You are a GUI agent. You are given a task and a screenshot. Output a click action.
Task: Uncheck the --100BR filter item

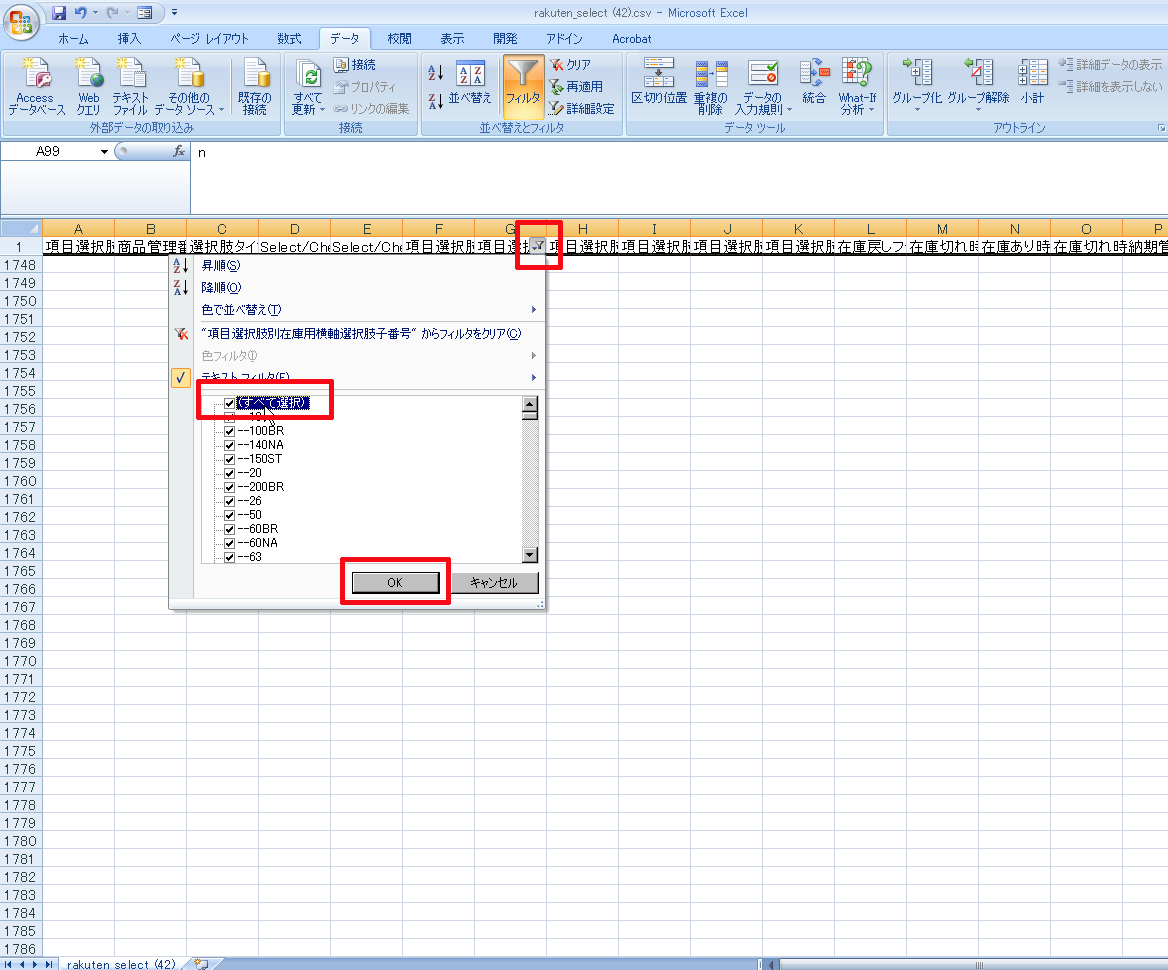[229, 431]
